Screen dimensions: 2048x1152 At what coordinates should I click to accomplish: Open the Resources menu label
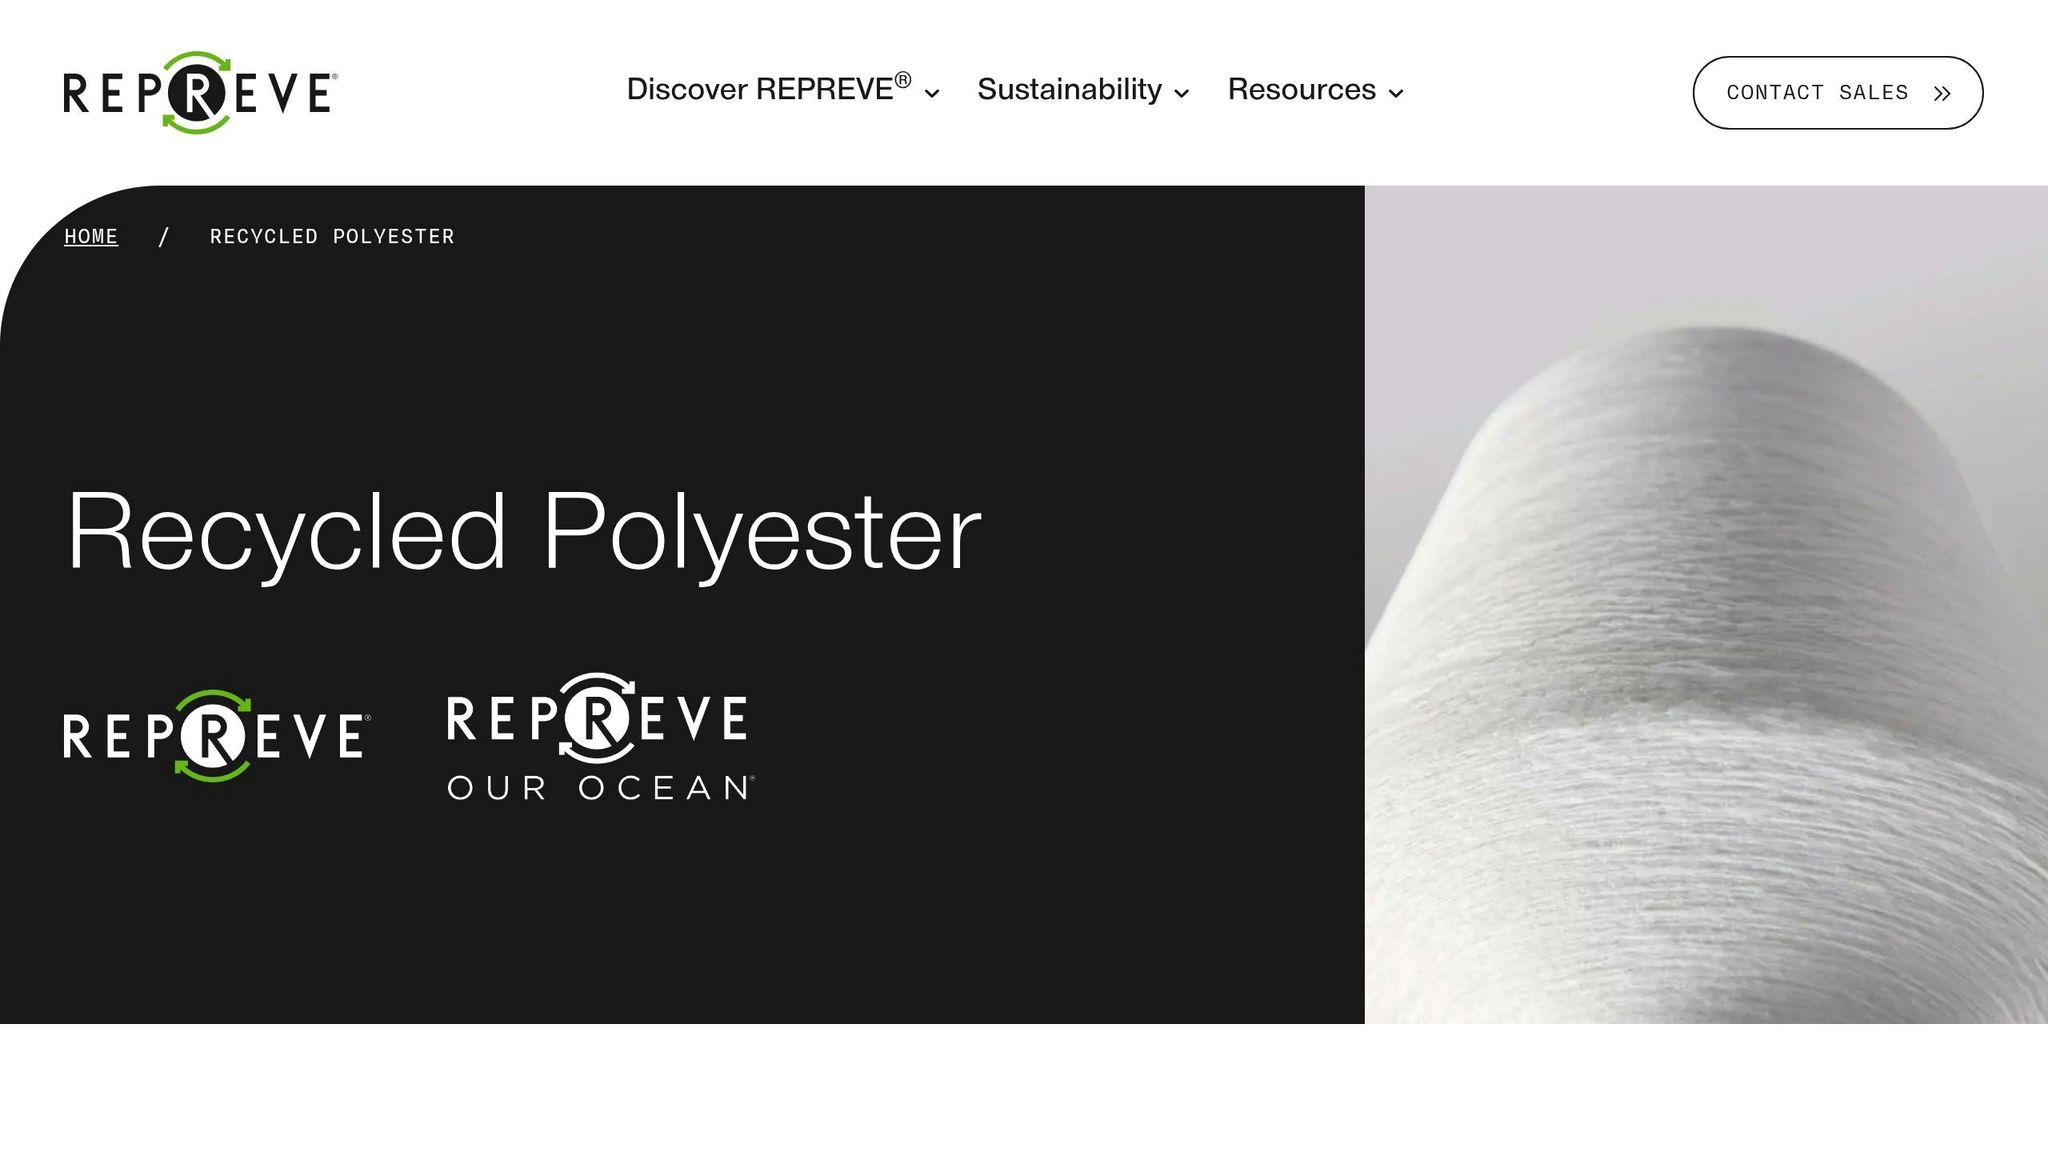click(x=1301, y=89)
